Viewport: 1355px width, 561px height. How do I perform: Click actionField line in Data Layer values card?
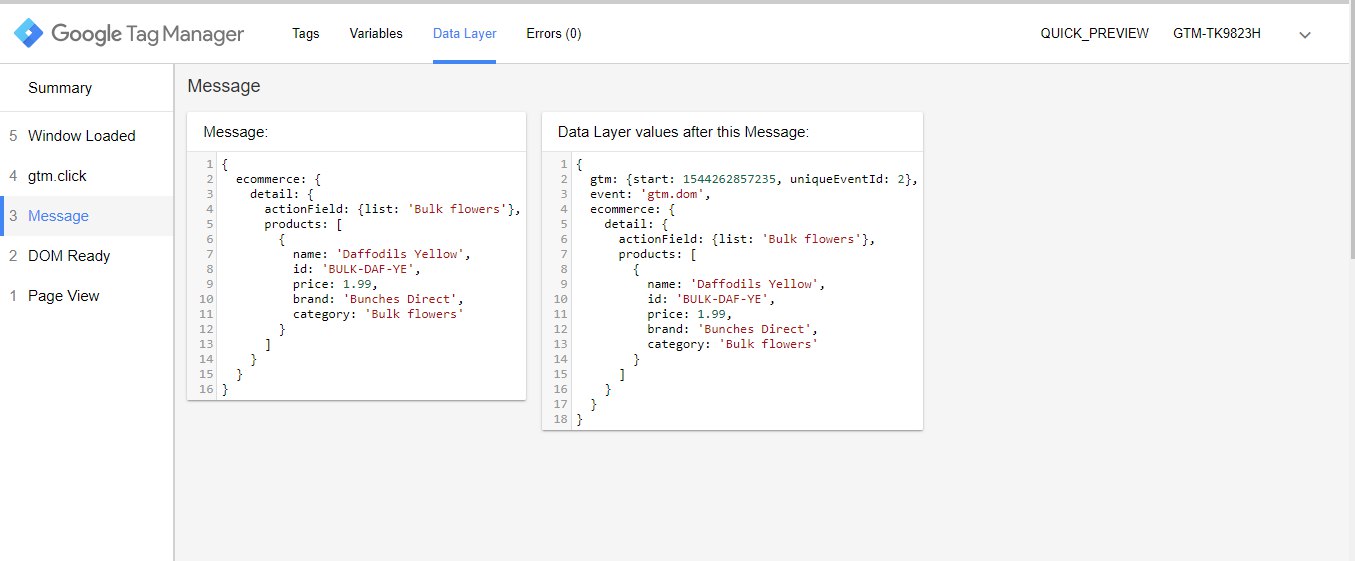click(x=747, y=239)
